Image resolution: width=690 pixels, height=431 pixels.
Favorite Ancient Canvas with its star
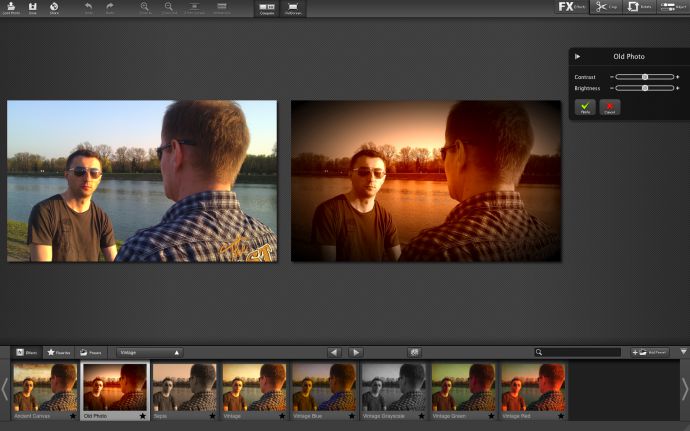[x=73, y=416]
